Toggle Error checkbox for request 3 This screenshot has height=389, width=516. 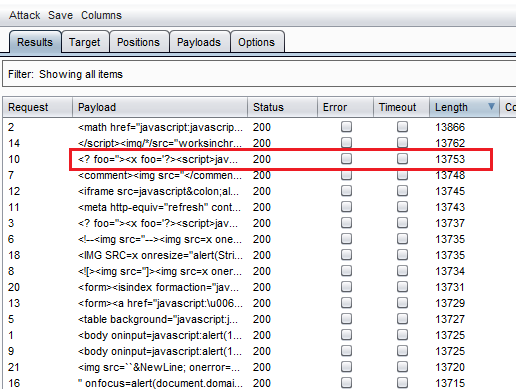pos(346,223)
